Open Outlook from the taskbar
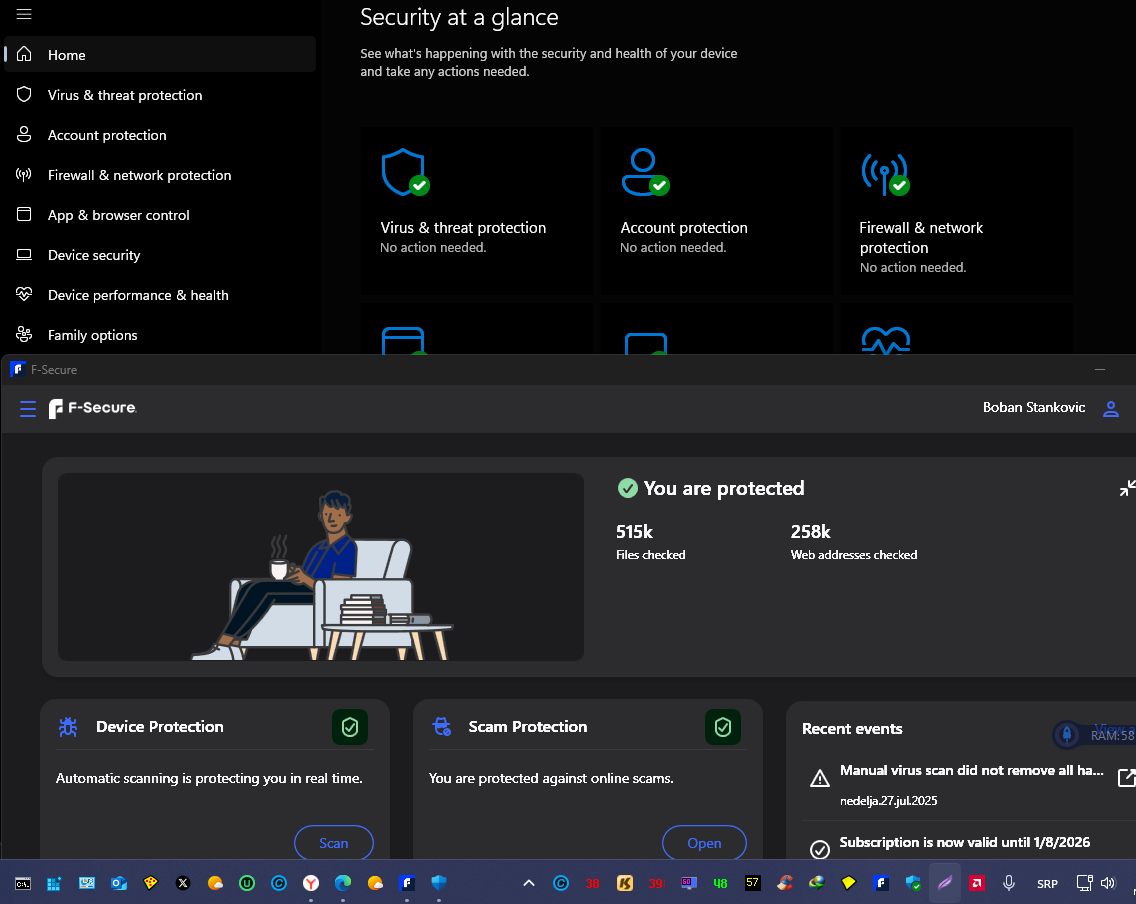The width and height of the screenshot is (1136, 904). [119, 883]
